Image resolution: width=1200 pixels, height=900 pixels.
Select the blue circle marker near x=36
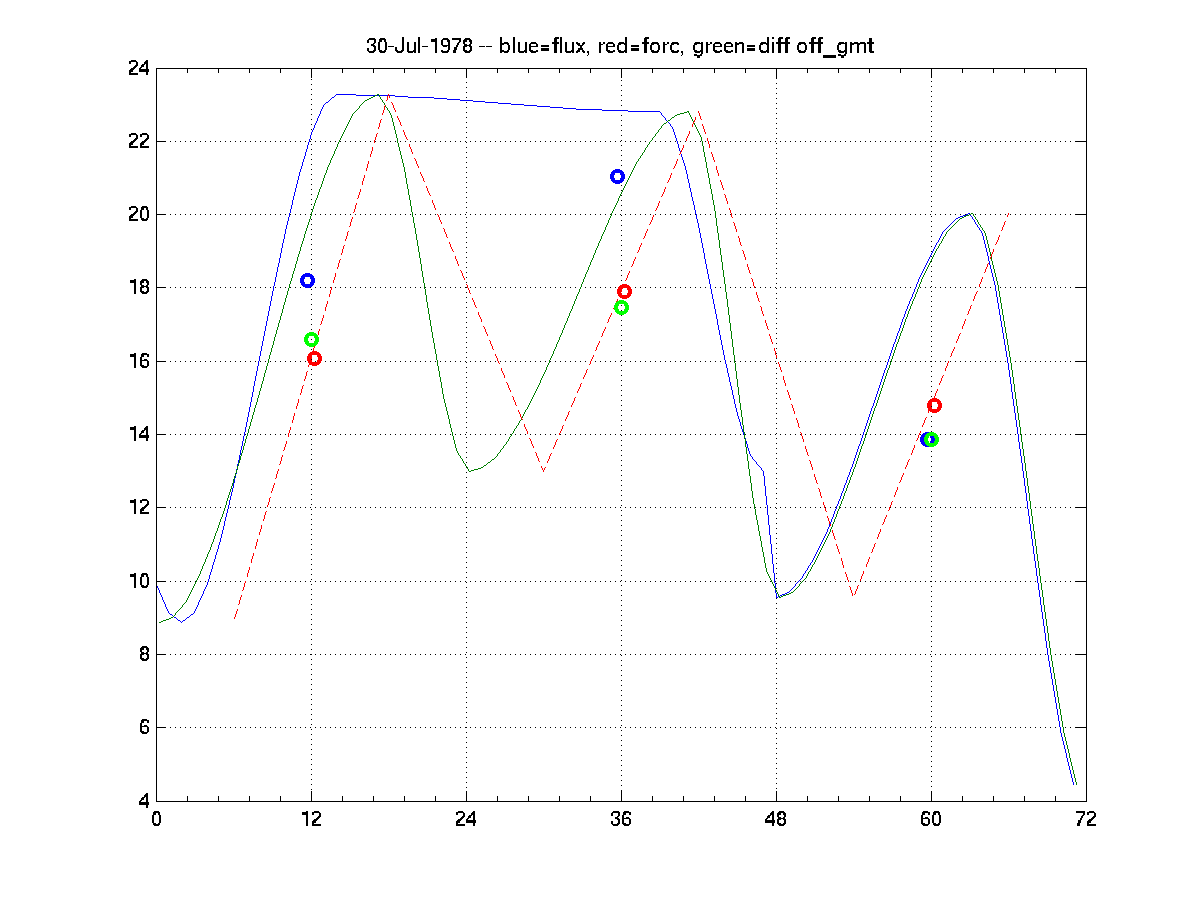tap(617, 177)
